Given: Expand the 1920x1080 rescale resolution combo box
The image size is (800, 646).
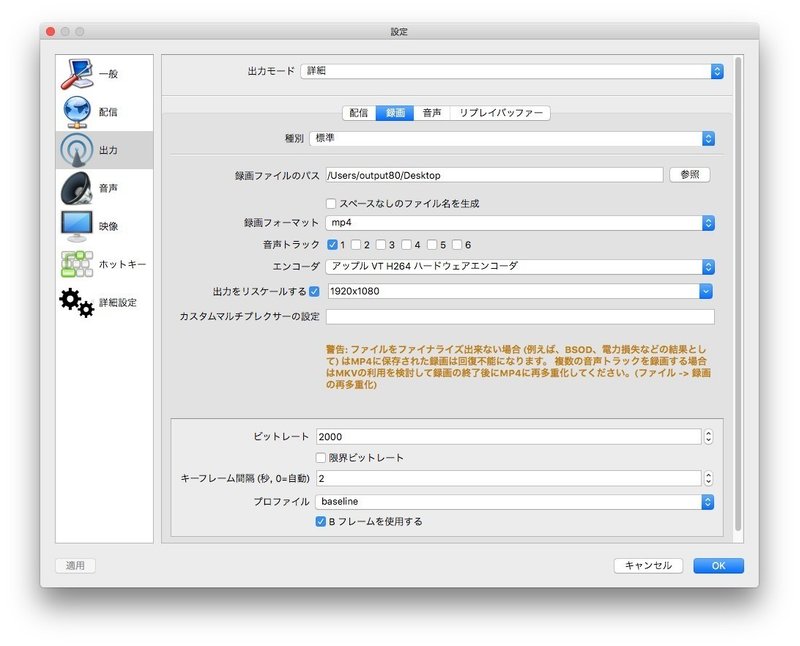Looking at the screenshot, I should tap(706, 291).
